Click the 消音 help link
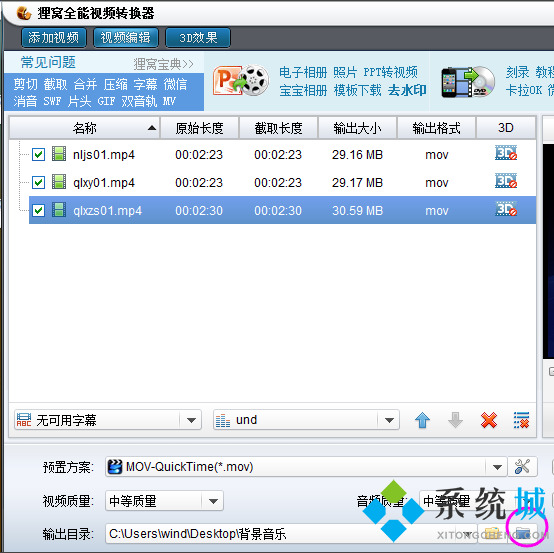554x553 pixels. [25, 101]
